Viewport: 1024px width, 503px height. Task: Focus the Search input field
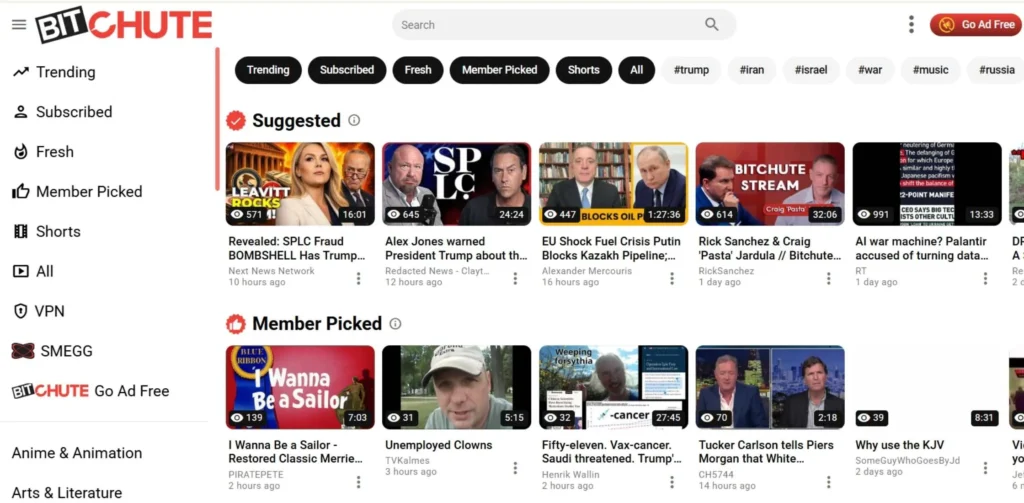pos(549,25)
